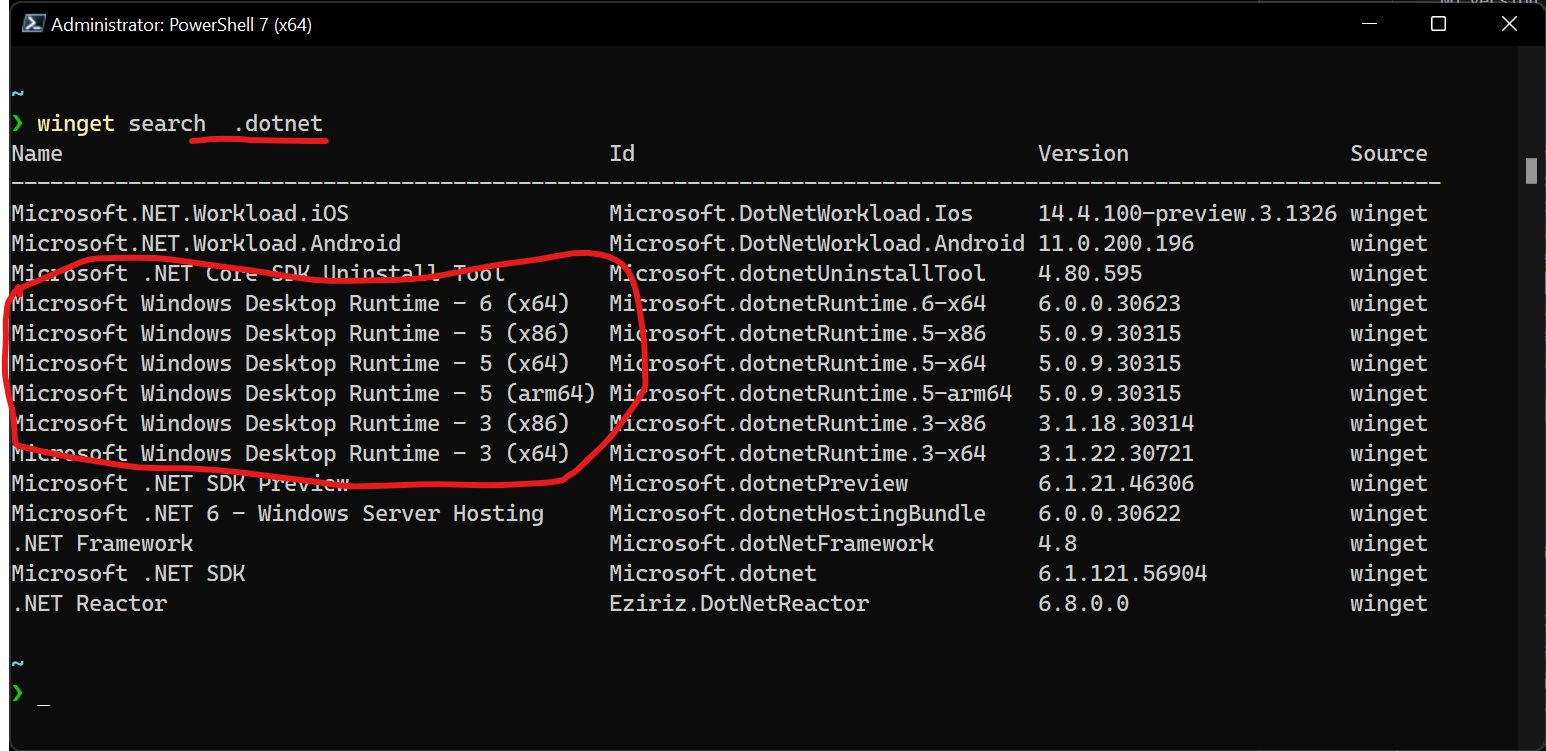Viewport: 1546px width, 751px height.
Task: Click version number 6.8.0.0 for .NET Reactor
Action: pos(1083,603)
